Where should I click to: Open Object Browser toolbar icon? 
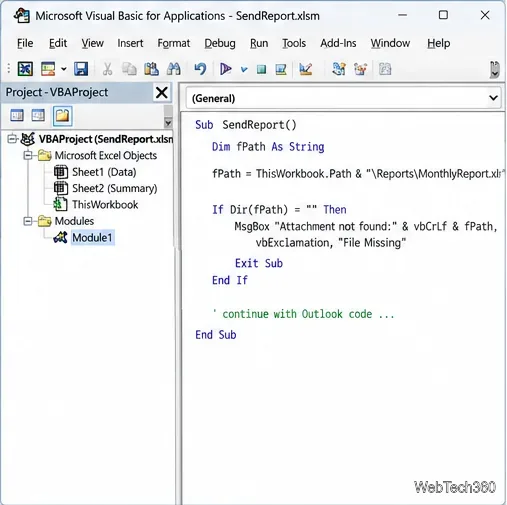[x=360, y=69]
